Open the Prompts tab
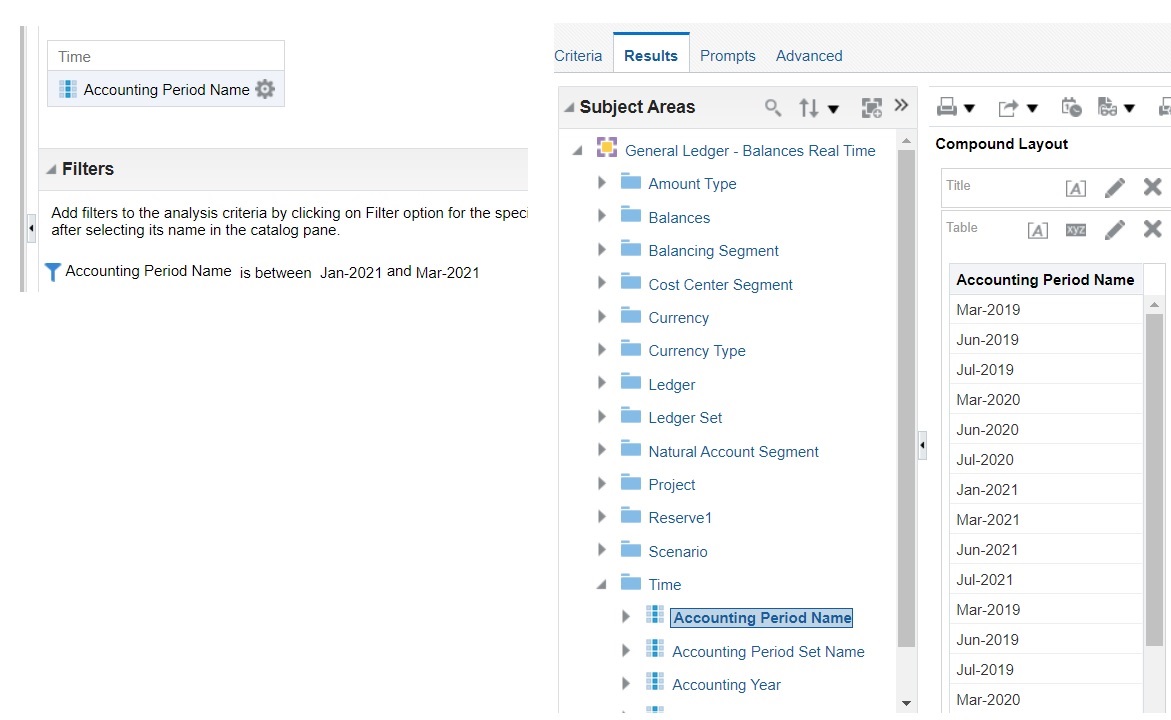1171x720 pixels. point(727,56)
